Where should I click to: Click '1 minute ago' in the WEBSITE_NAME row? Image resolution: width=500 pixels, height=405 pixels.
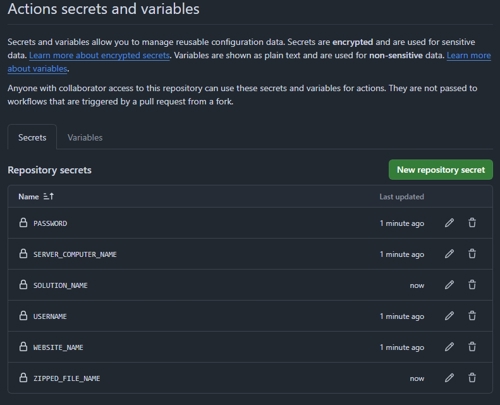pos(402,347)
